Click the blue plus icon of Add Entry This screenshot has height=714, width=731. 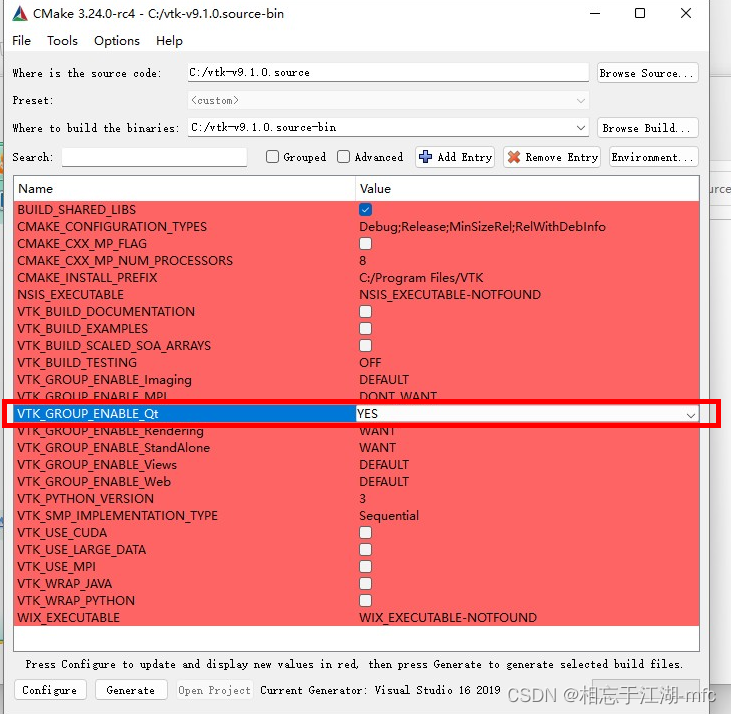[425, 157]
